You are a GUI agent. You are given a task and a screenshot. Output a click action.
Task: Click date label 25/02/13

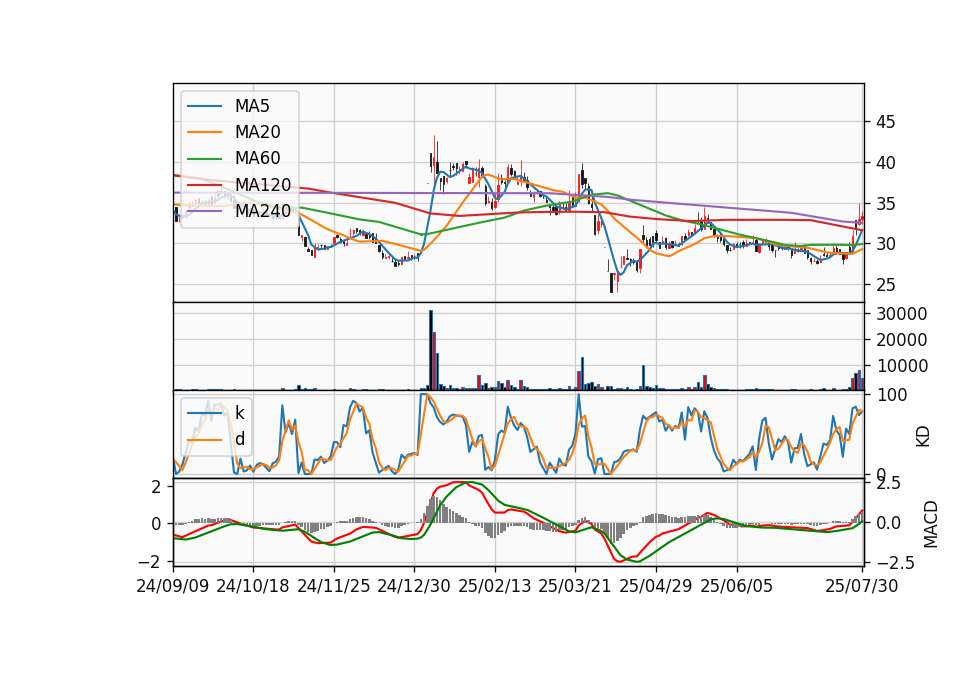pyautogui.click(x=495, y=586)
